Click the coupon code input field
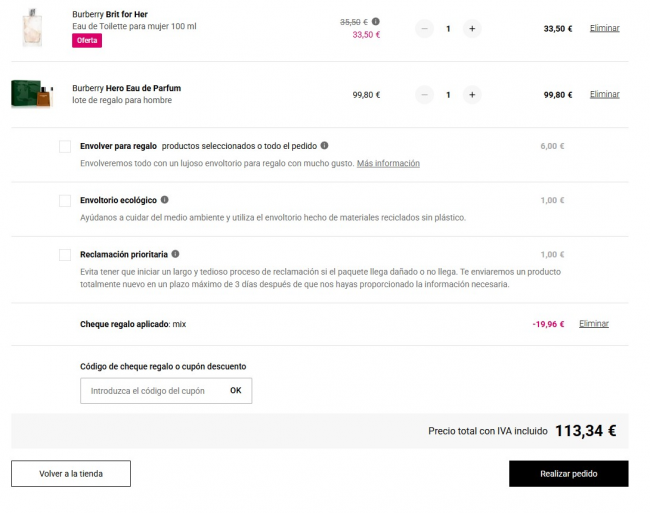The width and height of the screenshot is (650, 513). click(x=150, y=391)
